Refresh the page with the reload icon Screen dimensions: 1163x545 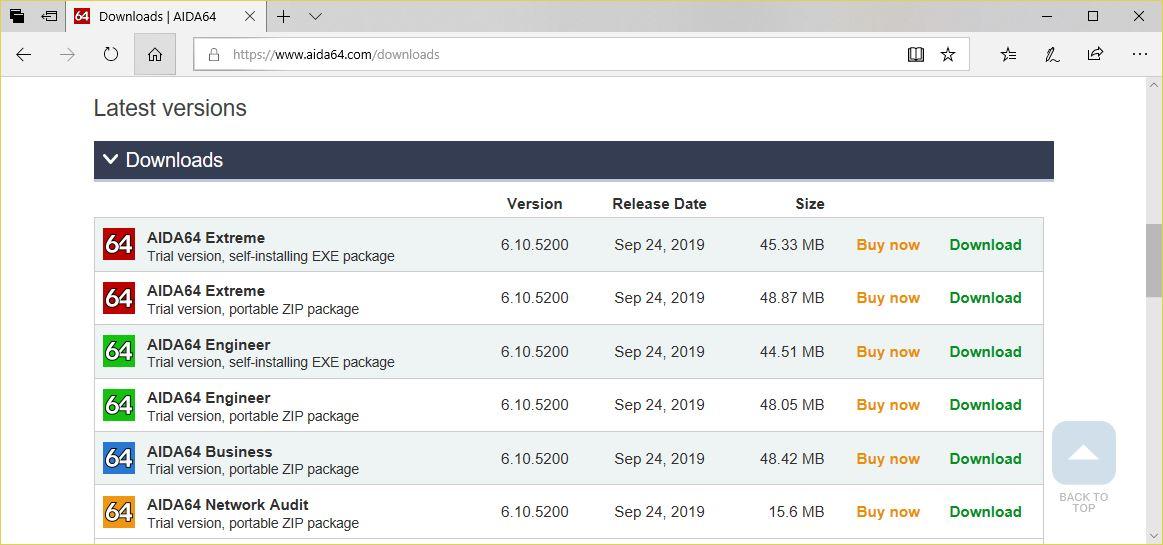pyautogui.click(x=111, y=54)
